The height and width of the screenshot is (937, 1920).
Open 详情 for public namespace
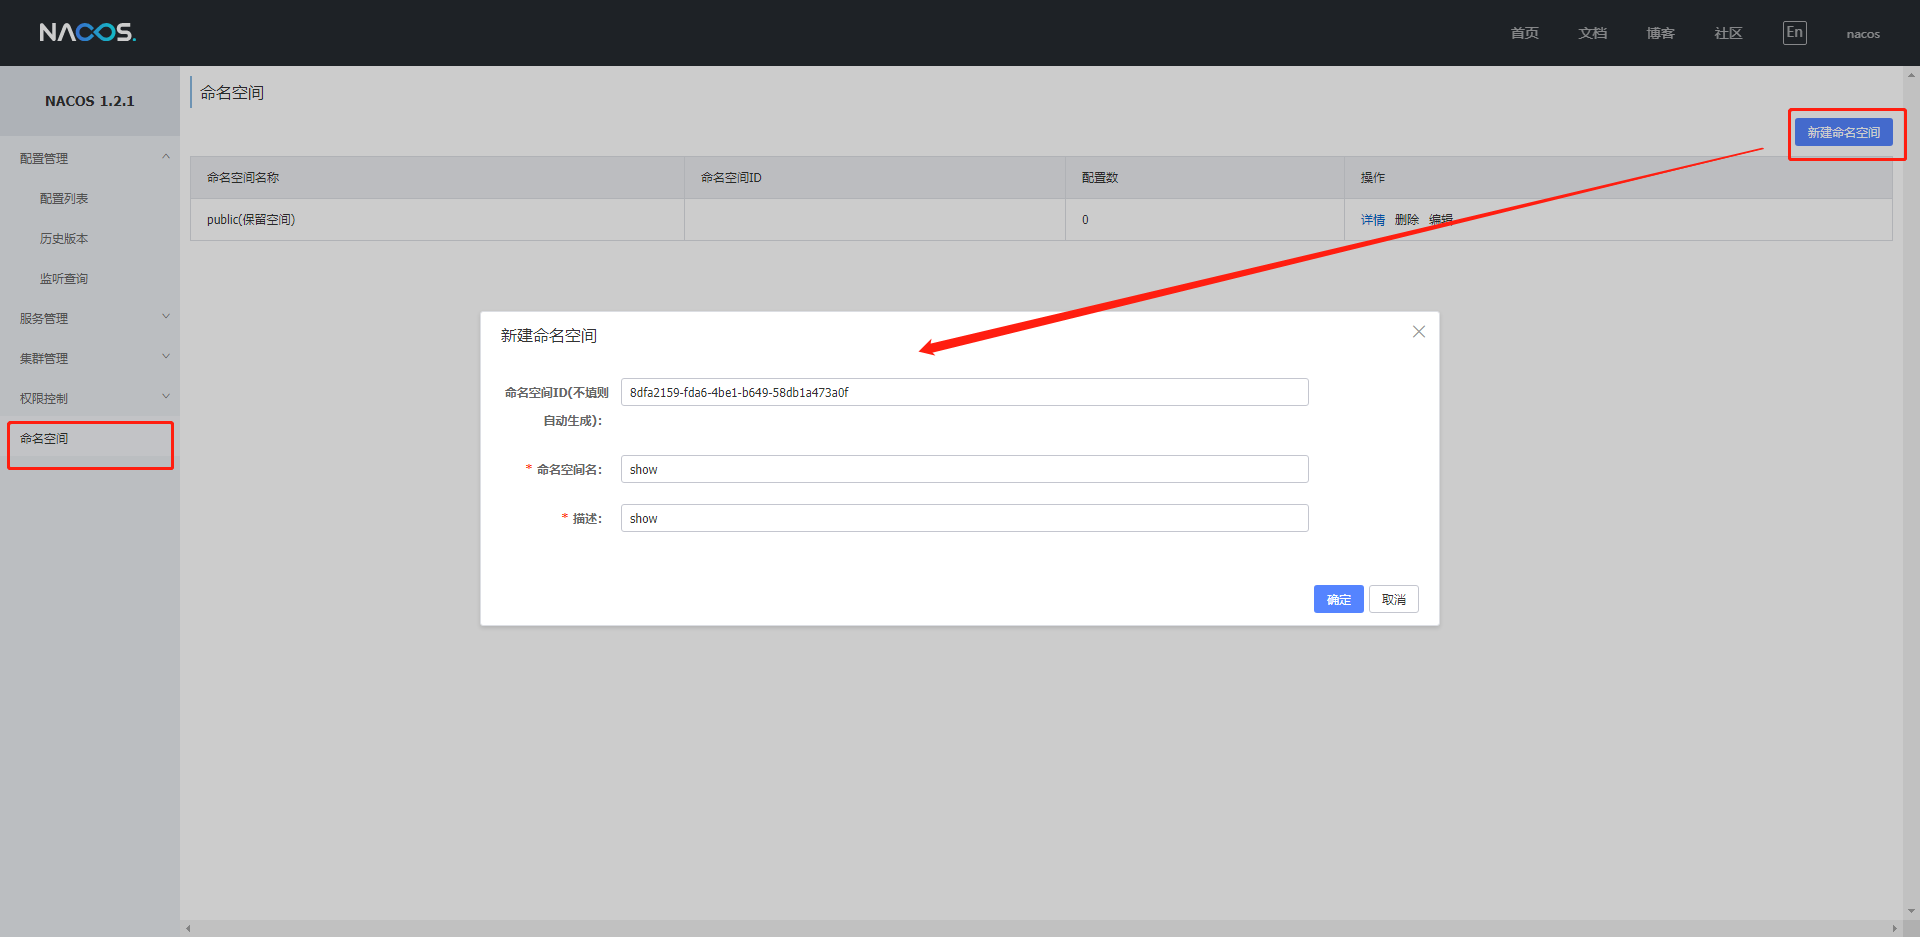pyautogui.click(x=1372, y=220)
